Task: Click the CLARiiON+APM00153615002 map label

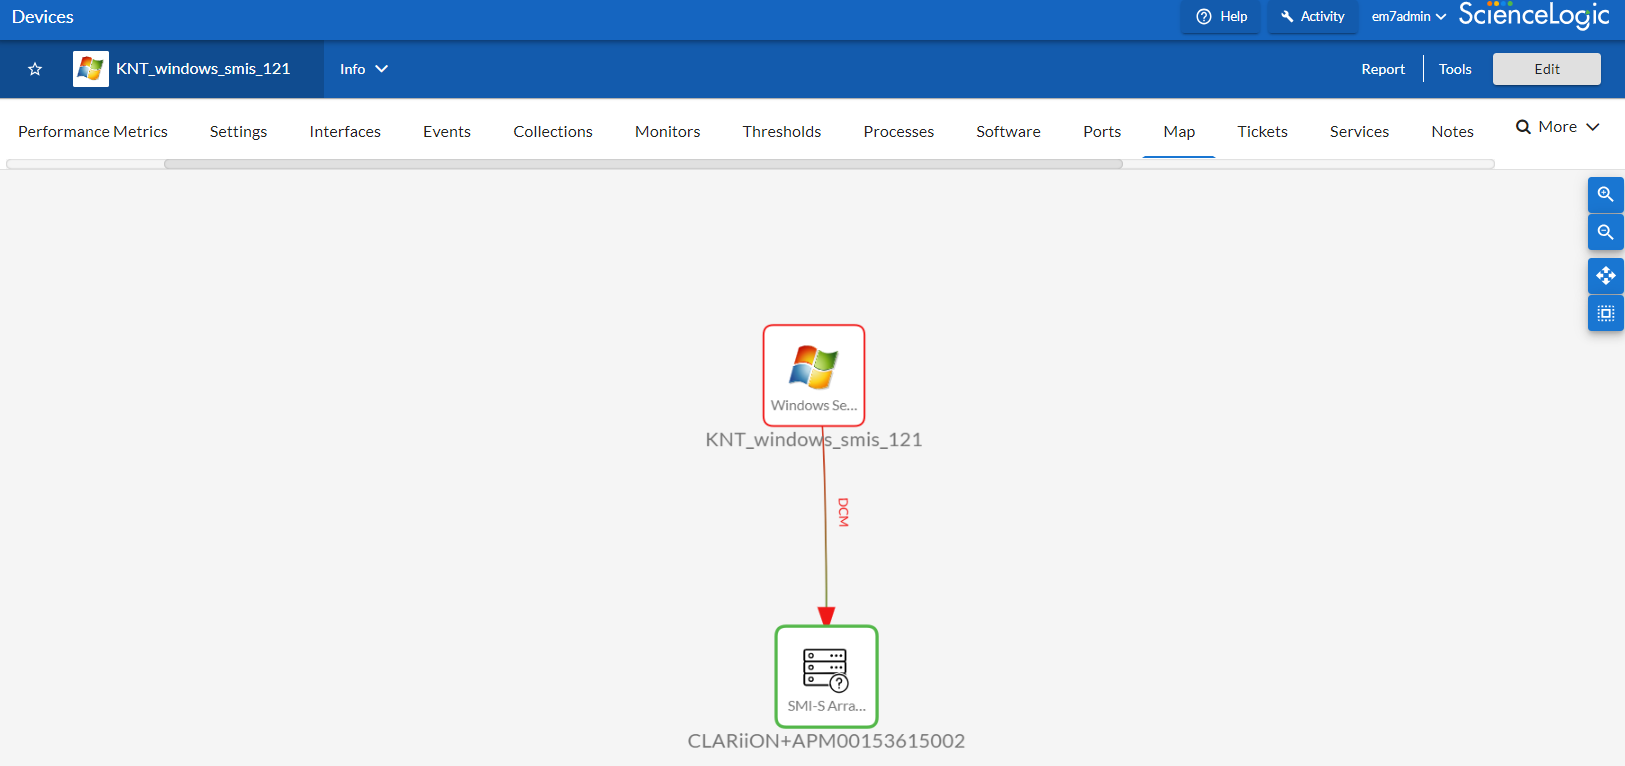Action: pyautogui.click(x=826, y=741)
